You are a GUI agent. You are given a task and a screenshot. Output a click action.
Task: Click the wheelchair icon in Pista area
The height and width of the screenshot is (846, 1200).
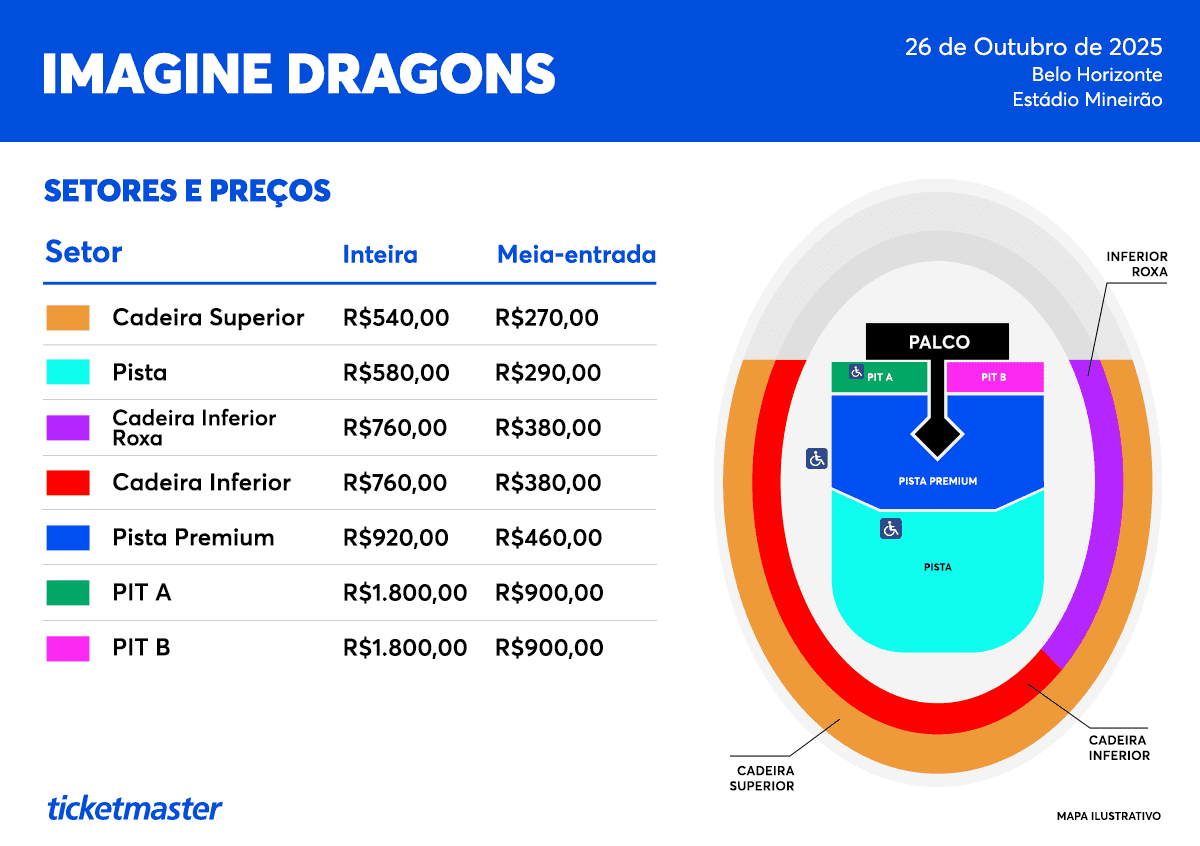891,528
